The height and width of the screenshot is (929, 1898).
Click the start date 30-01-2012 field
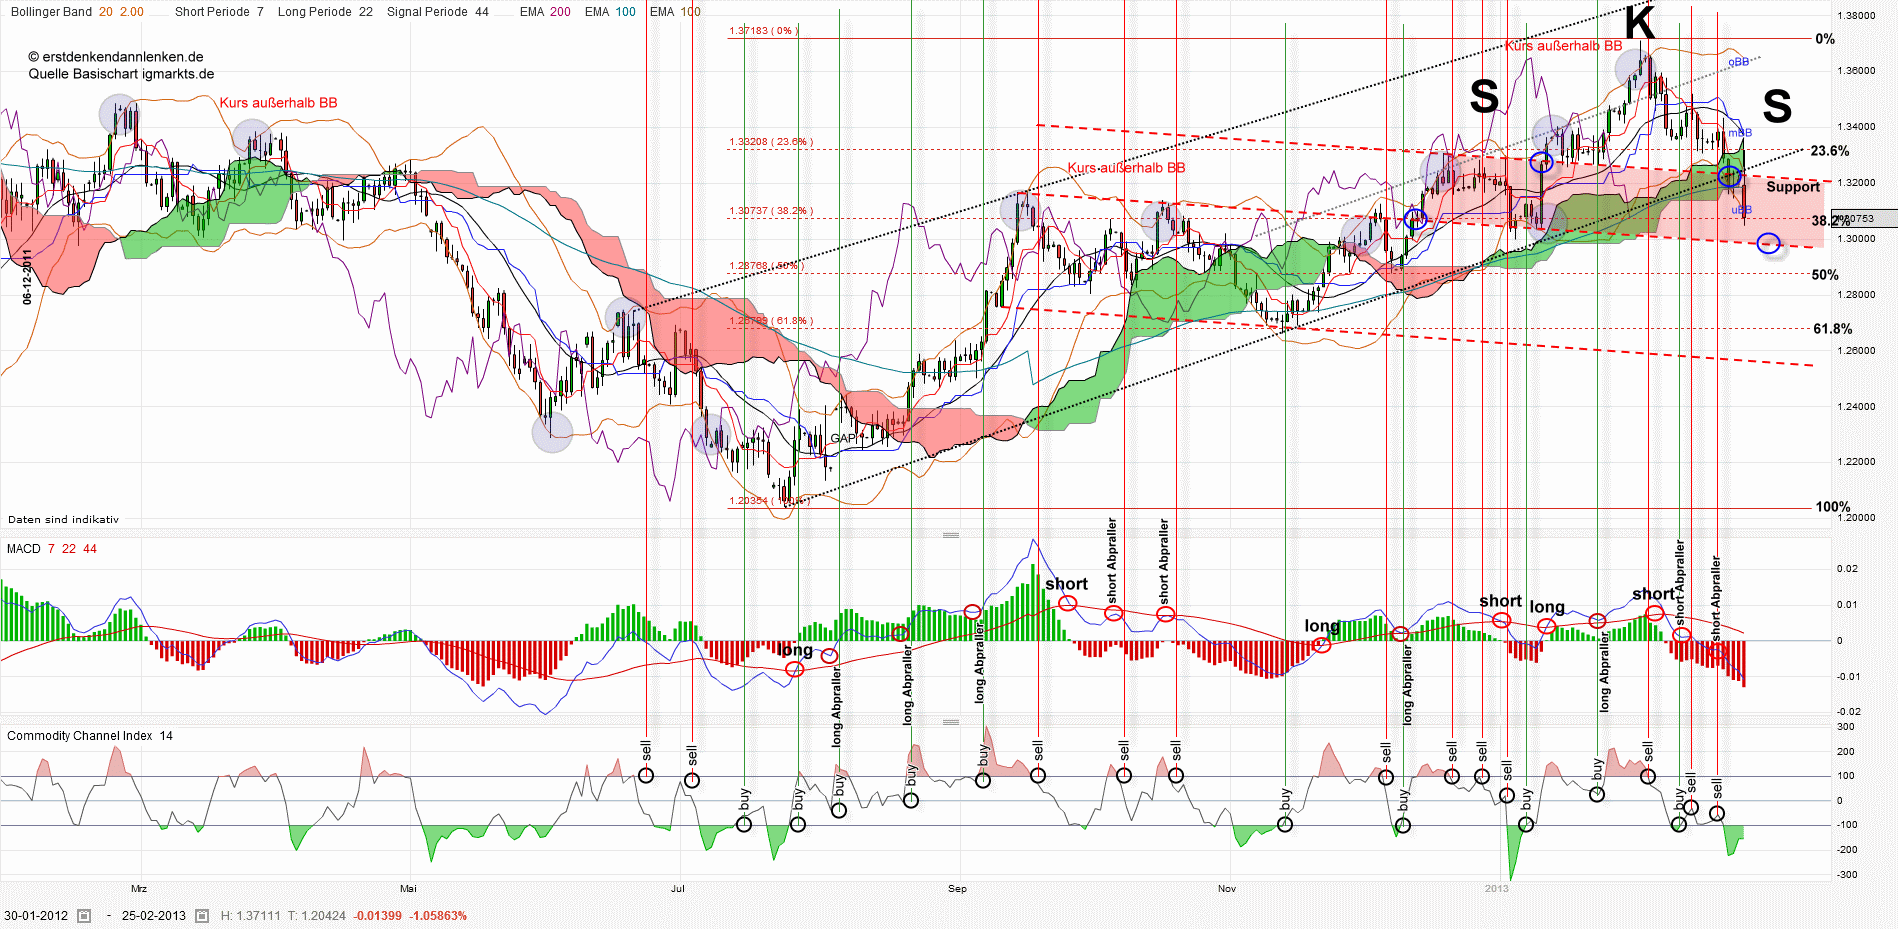[x=36, y=915]
